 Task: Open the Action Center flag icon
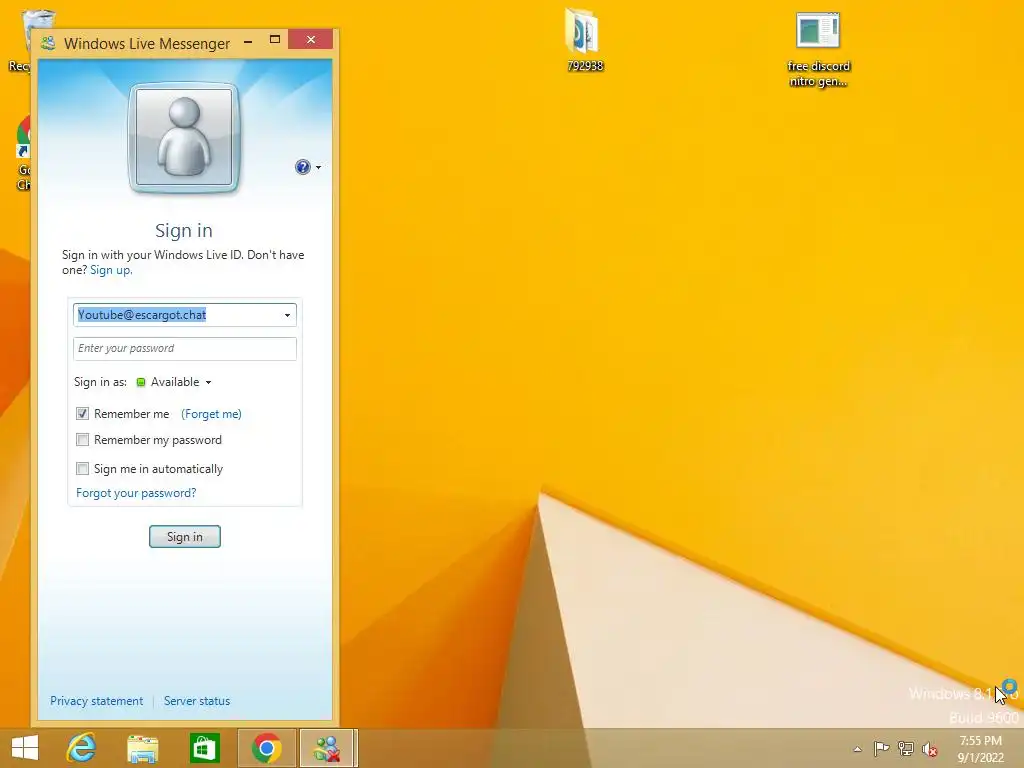click(x=881, y=748)
